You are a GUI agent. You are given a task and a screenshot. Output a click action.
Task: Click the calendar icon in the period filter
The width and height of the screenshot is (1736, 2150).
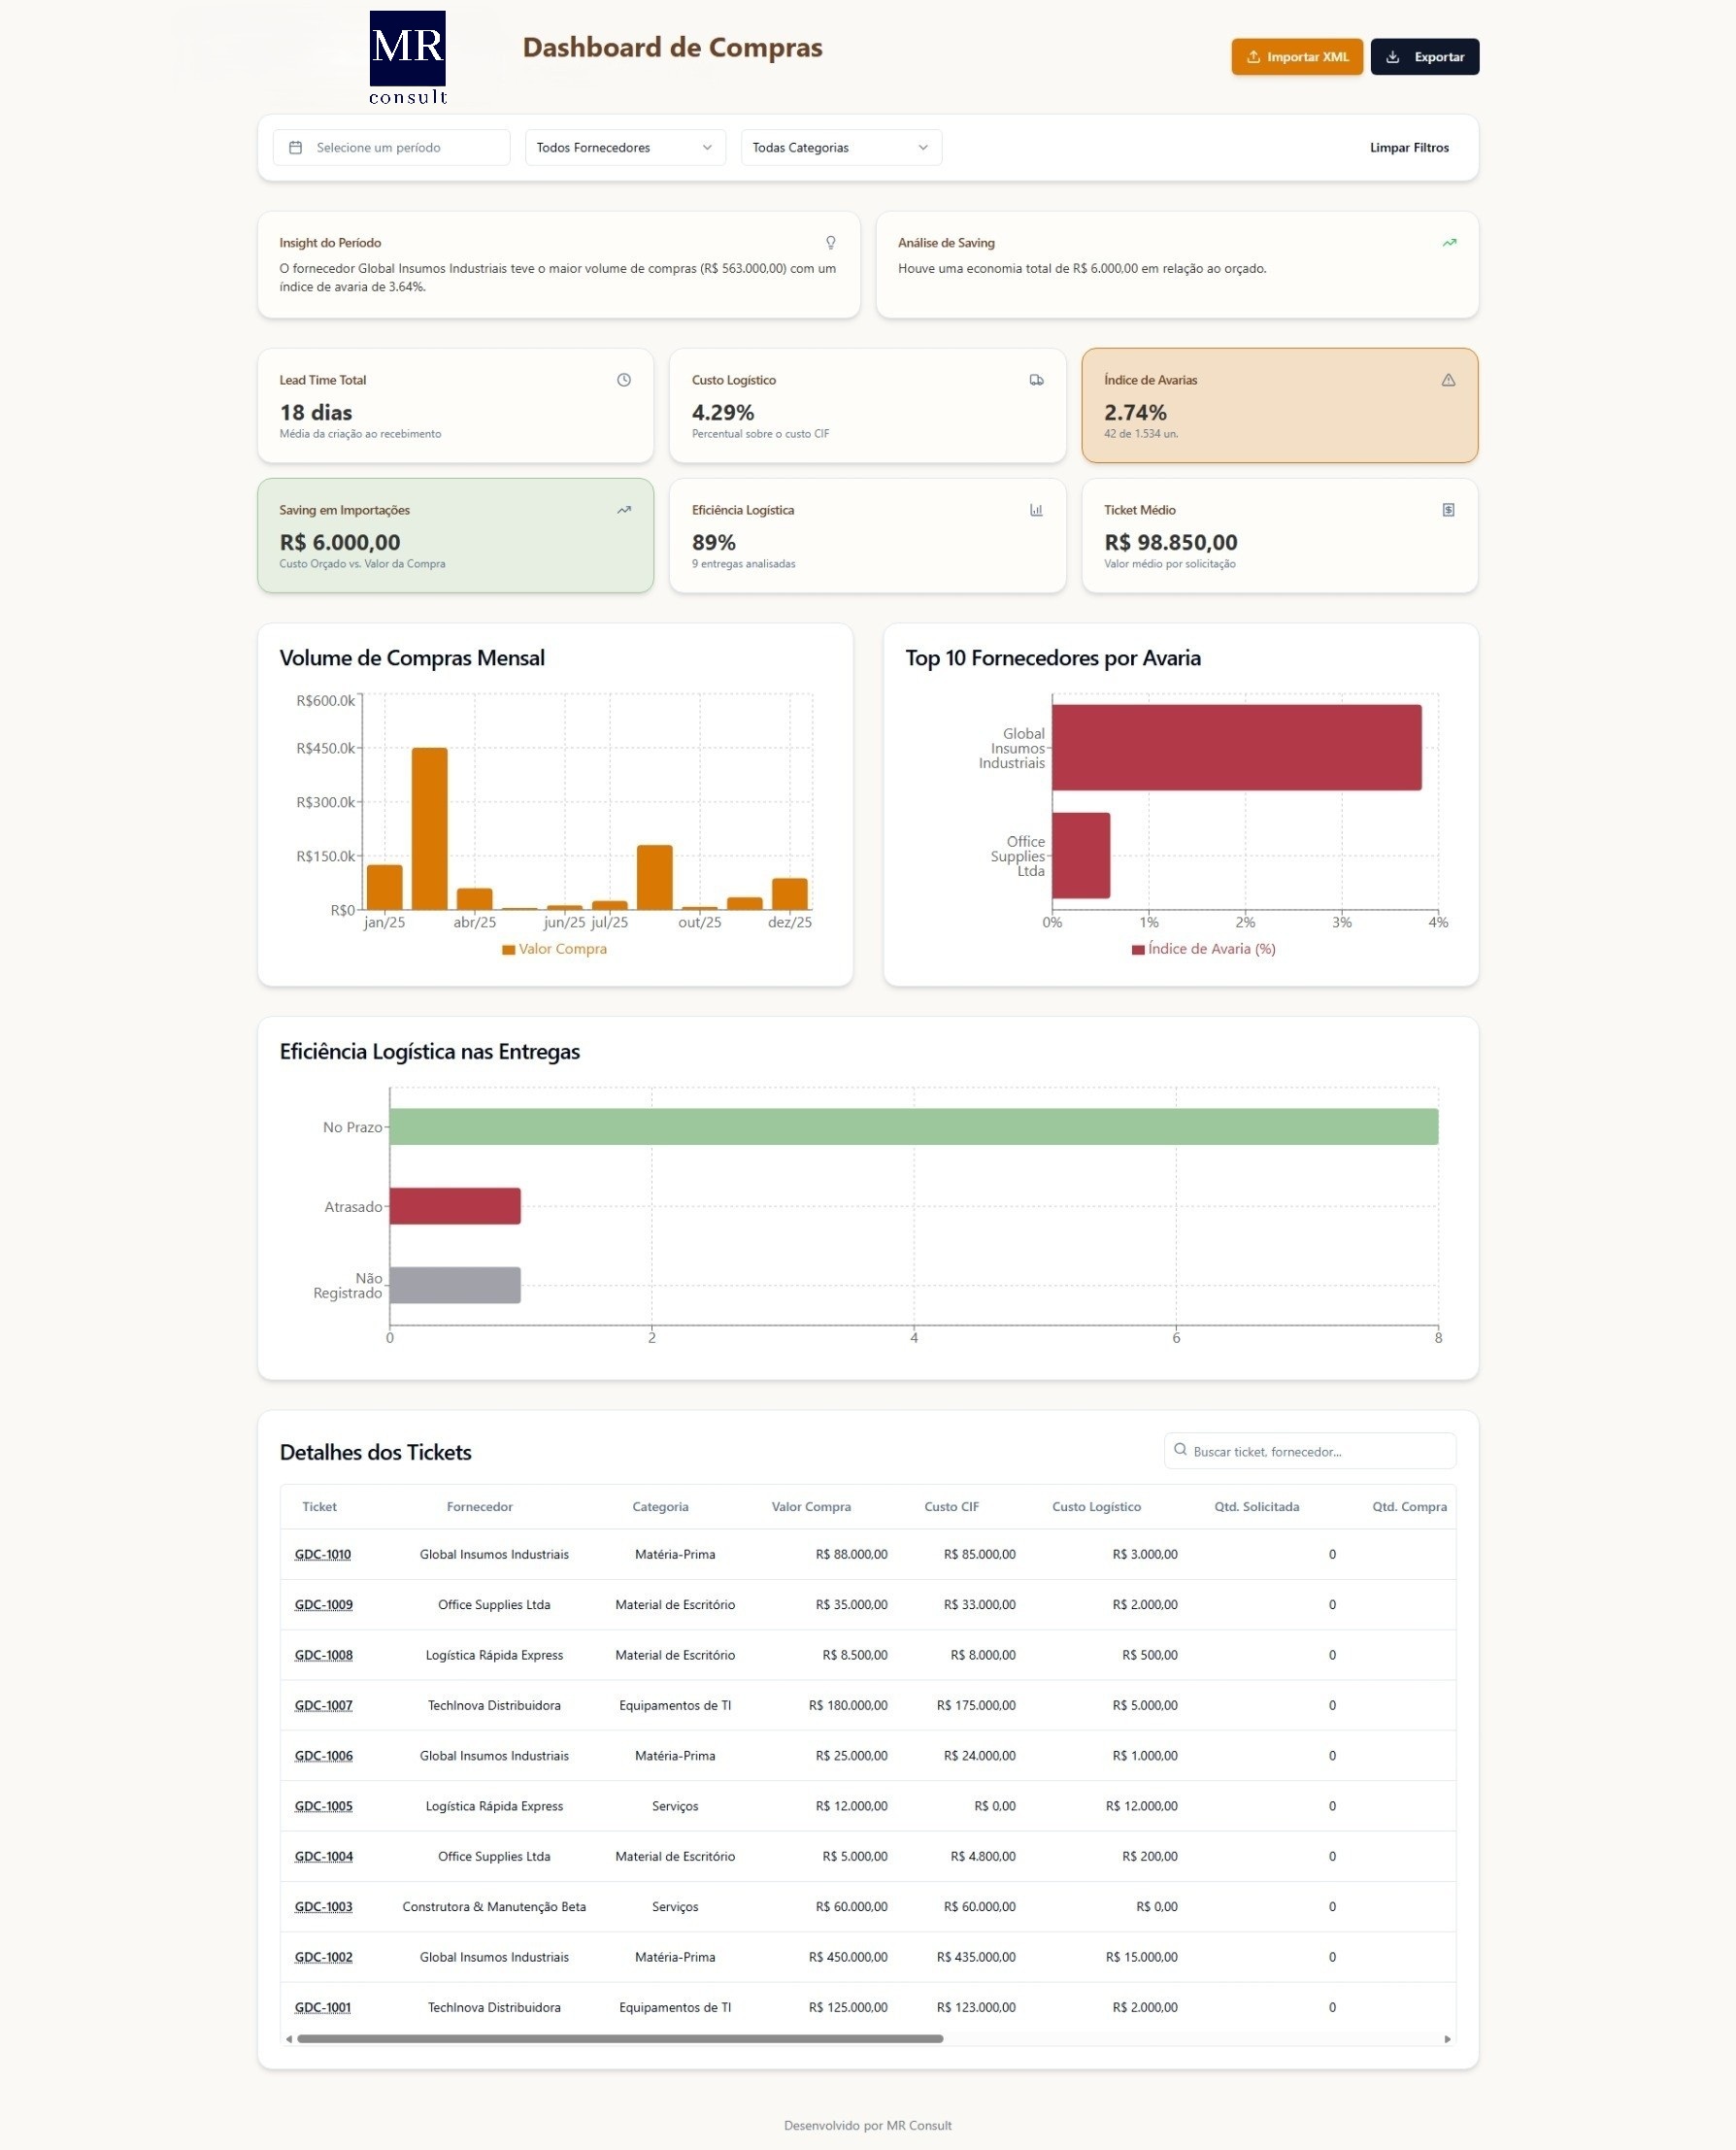(295, 147)
